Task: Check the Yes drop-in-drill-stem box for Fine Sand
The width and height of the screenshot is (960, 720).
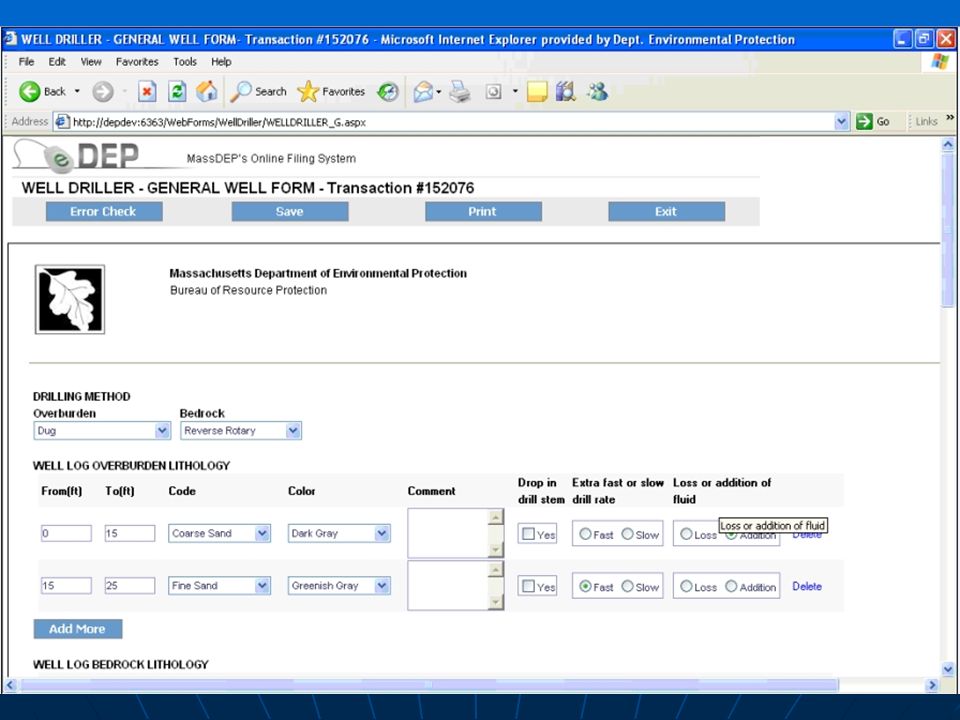Action: (x=528, y=586)
